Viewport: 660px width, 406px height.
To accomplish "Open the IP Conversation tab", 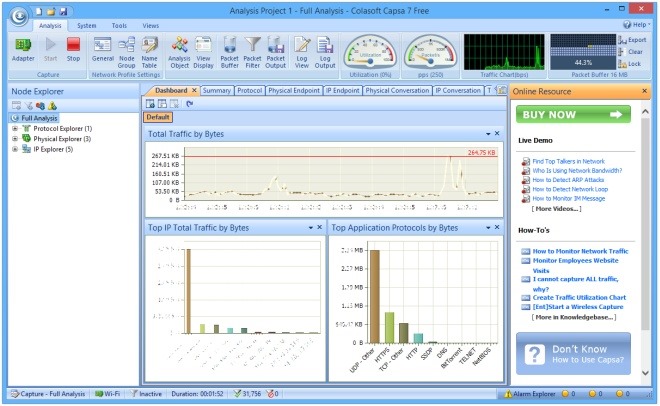I will [x=458, y=90].
